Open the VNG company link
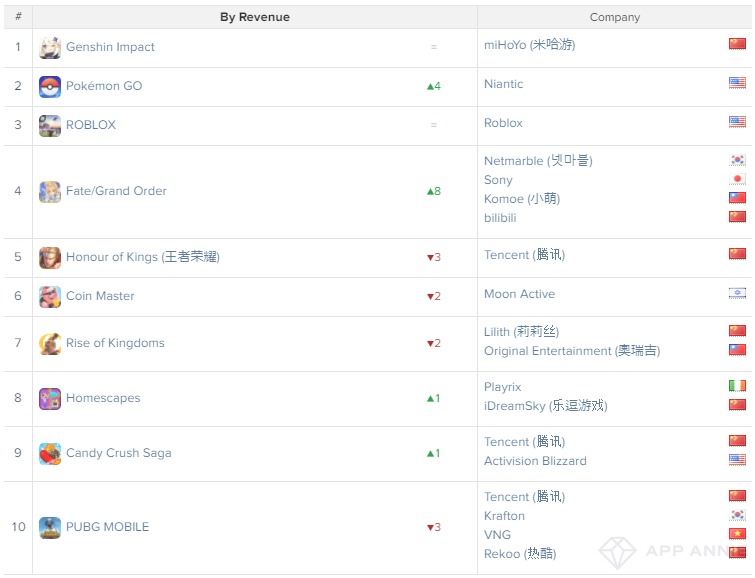Viewport: 755px width, 578px height. (497, 535)
